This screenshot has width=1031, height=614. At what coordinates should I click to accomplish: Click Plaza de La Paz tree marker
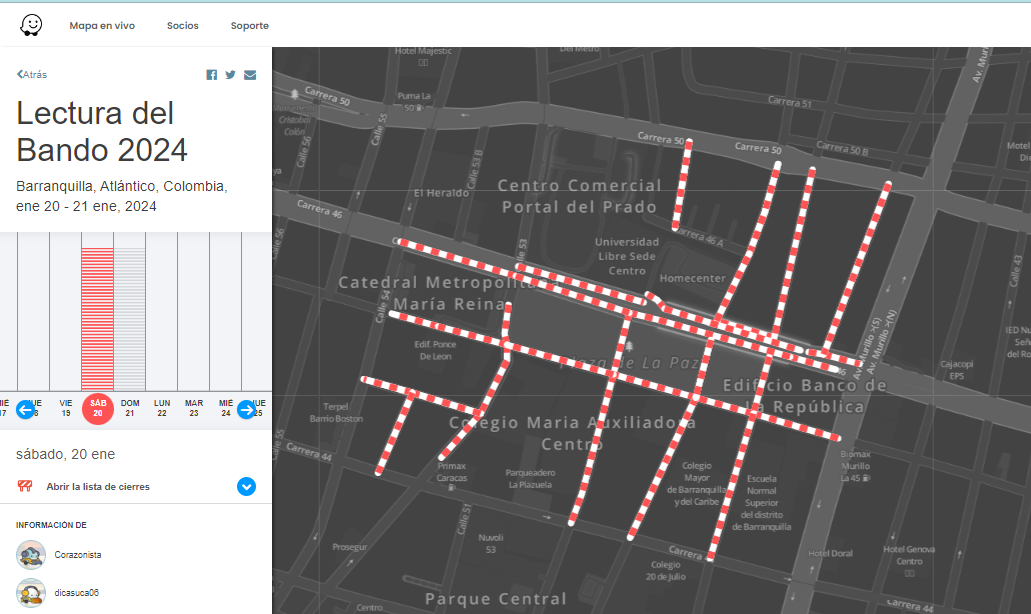[x=629, y=346]
